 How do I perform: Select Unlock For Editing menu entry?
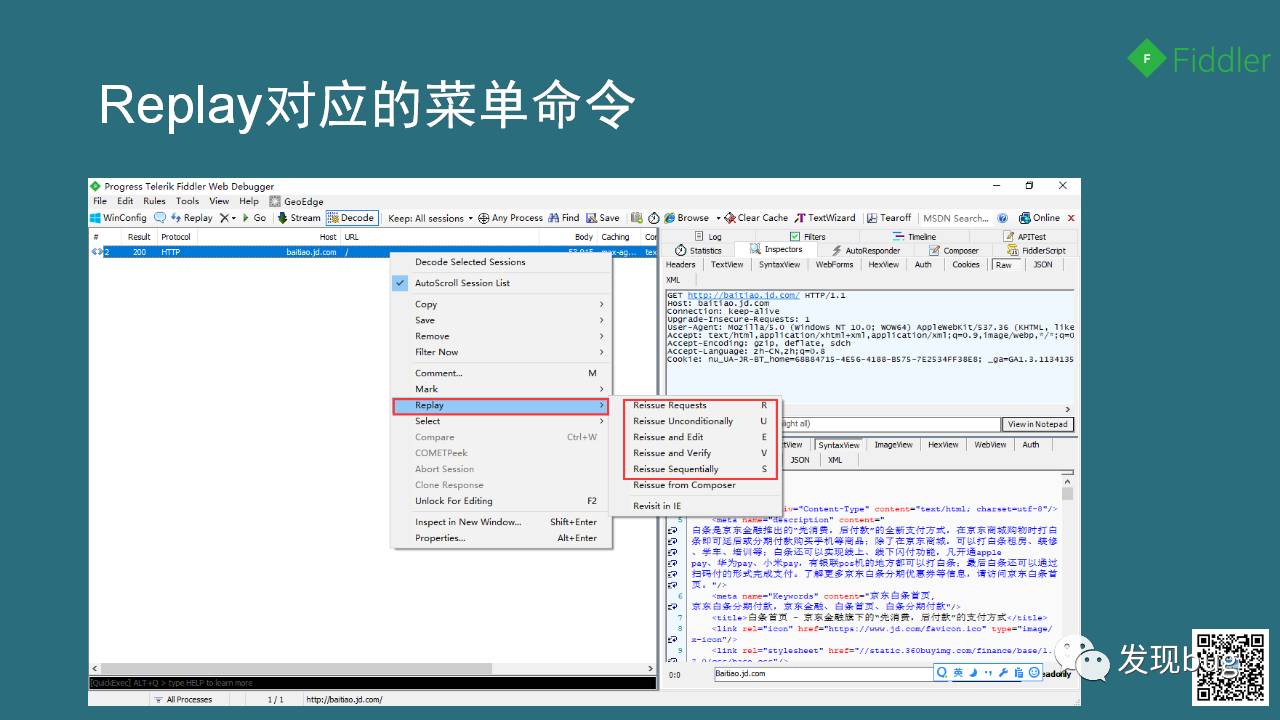pos(501,501)
